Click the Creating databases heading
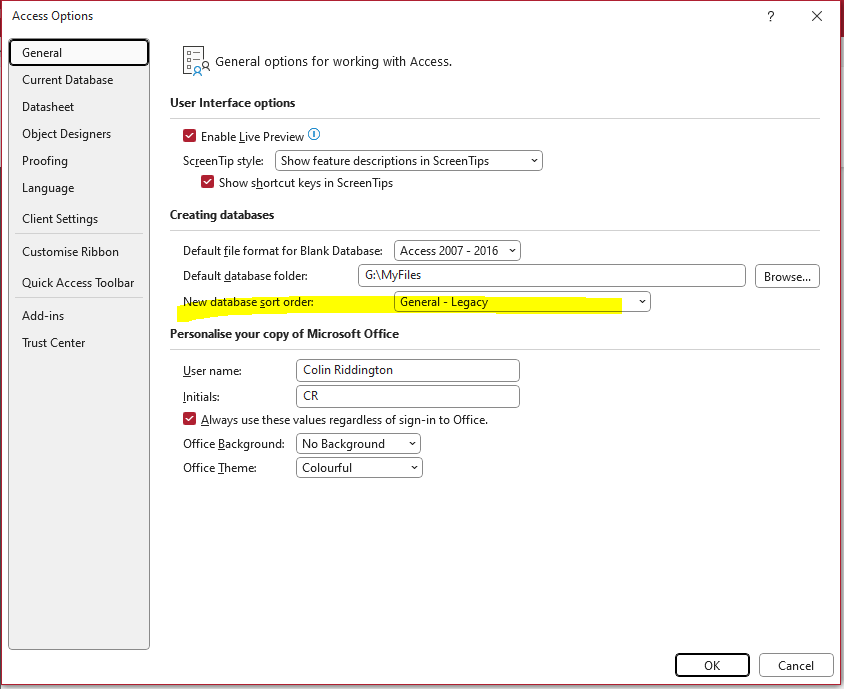This screenshot has height=689, width=844. point(222,215)
